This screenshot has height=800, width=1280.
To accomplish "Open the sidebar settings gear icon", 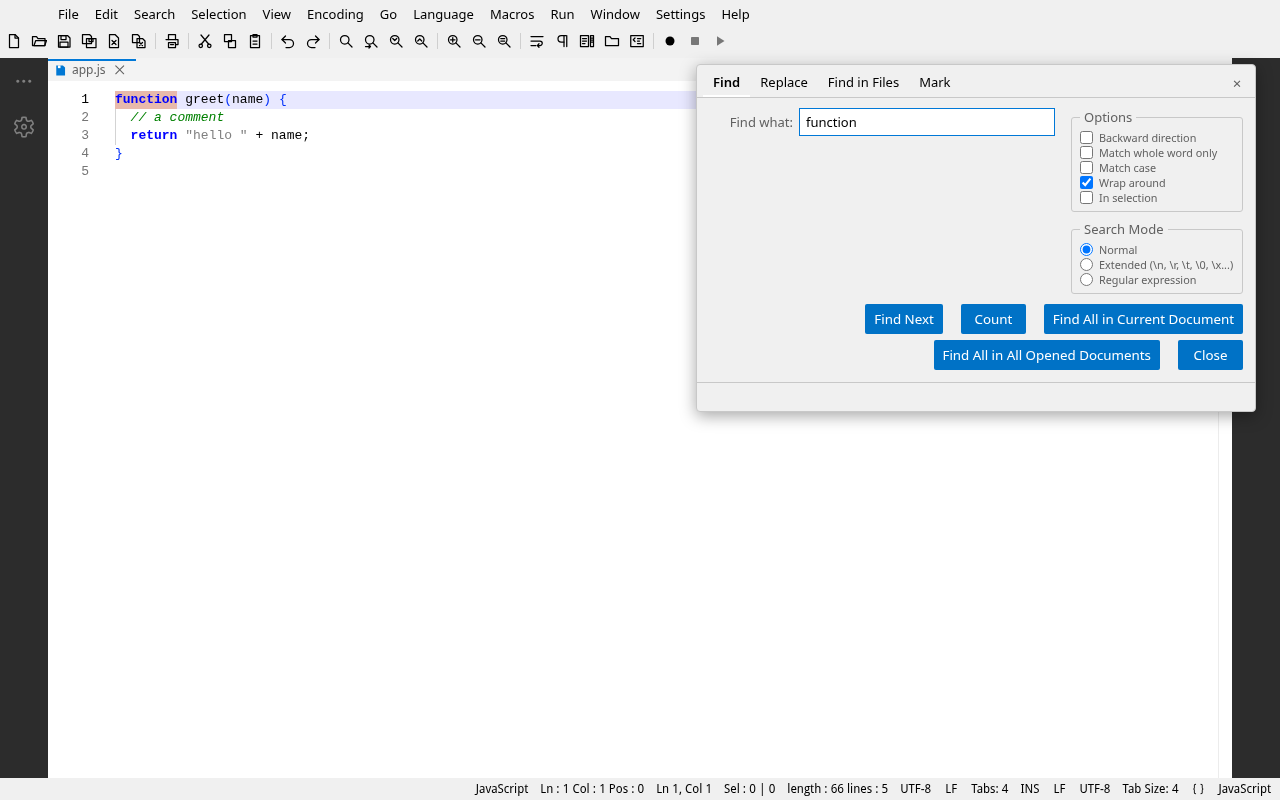I will [24, 127].
